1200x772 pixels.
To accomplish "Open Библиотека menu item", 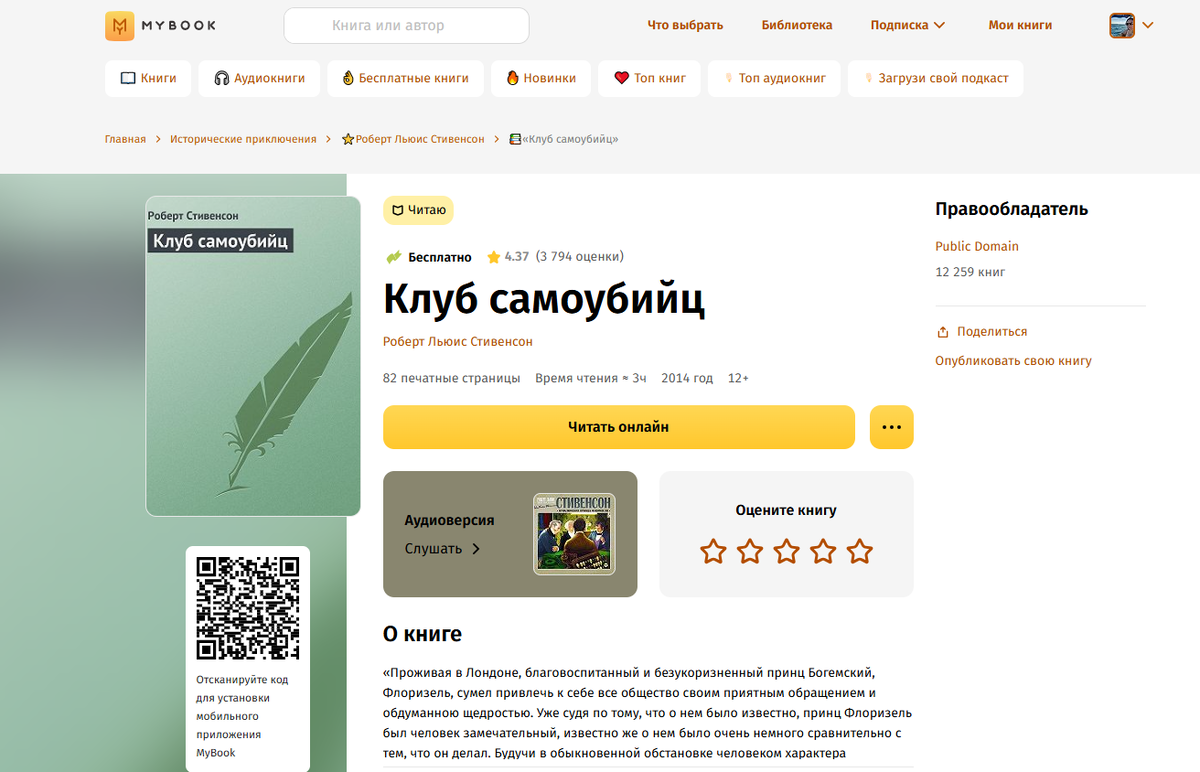I will [797, 25].
